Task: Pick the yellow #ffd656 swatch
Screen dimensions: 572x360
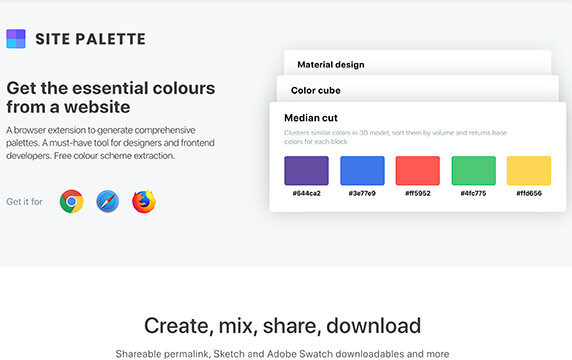Action: pyautogui.click(x=529, y=171)
